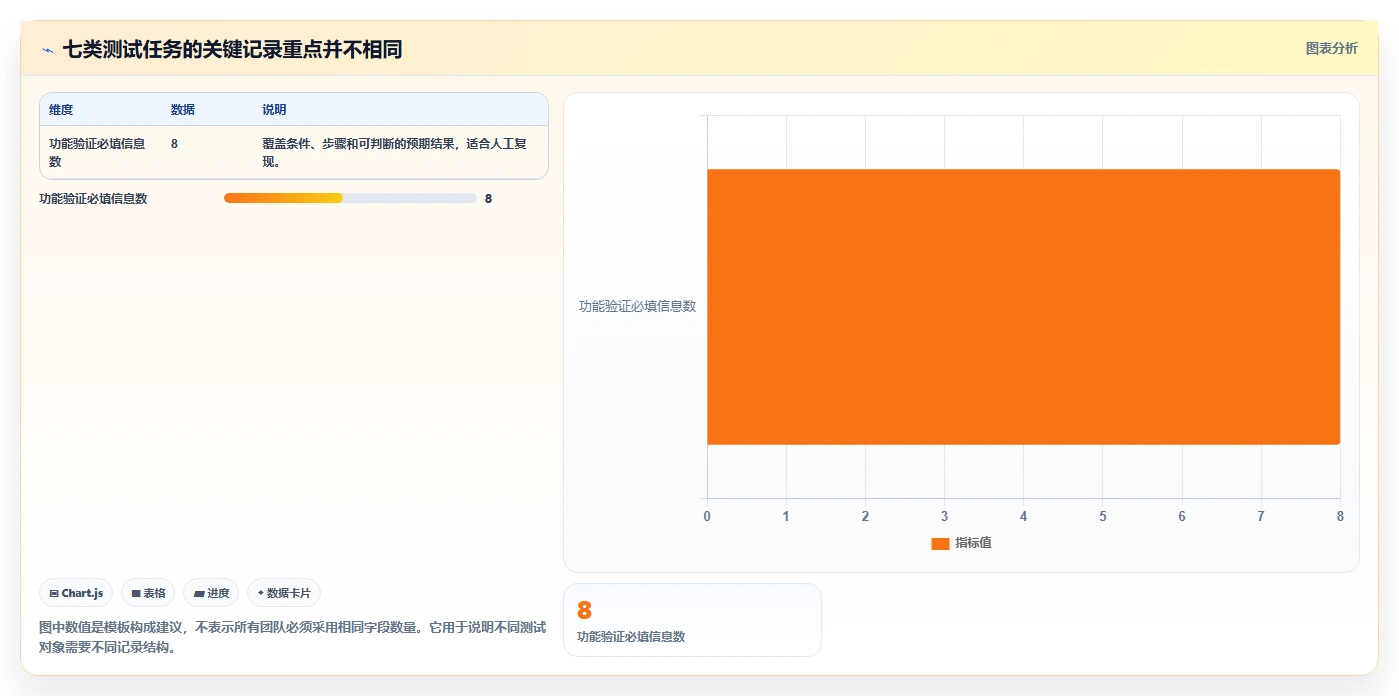Click the 数据卡片 chip's diamond icon

pyautogui.click(x=261, y=593)
